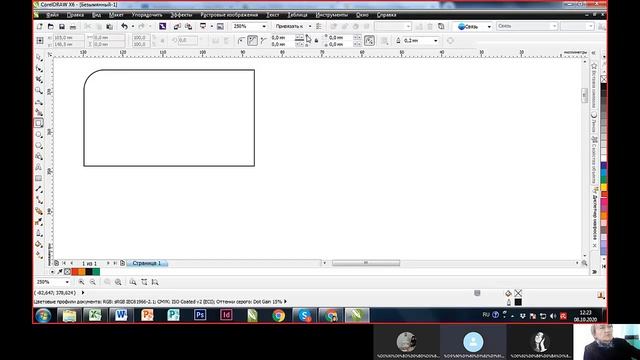Click the Import icon in the toolbar
The width and height of the screenshot is (640, 360).
point(177,26)
